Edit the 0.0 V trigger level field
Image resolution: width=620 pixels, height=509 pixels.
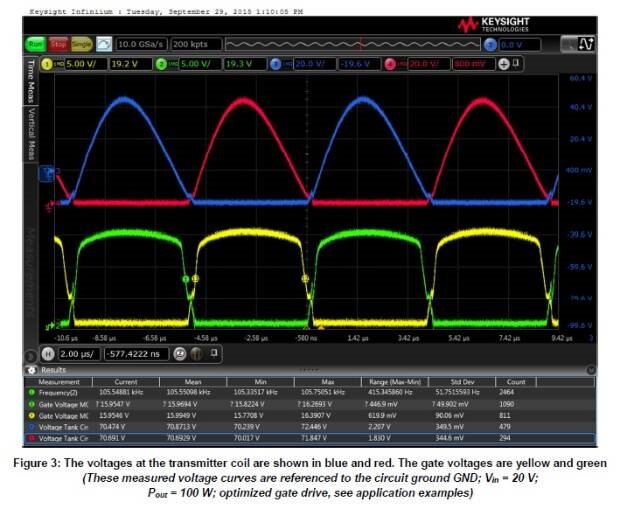pyautogui.click(x=519, y=45)
